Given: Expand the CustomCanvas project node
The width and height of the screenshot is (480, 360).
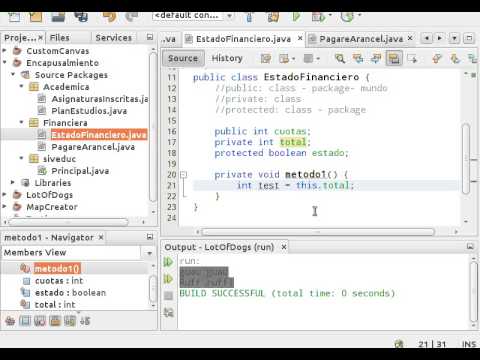Looking at the screenshot, I should coord(5,51).
